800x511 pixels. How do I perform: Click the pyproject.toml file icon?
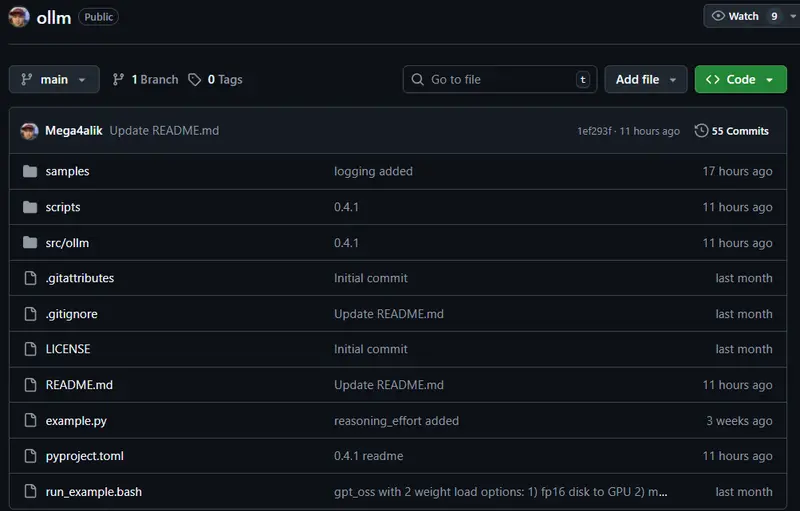[29, 456]
